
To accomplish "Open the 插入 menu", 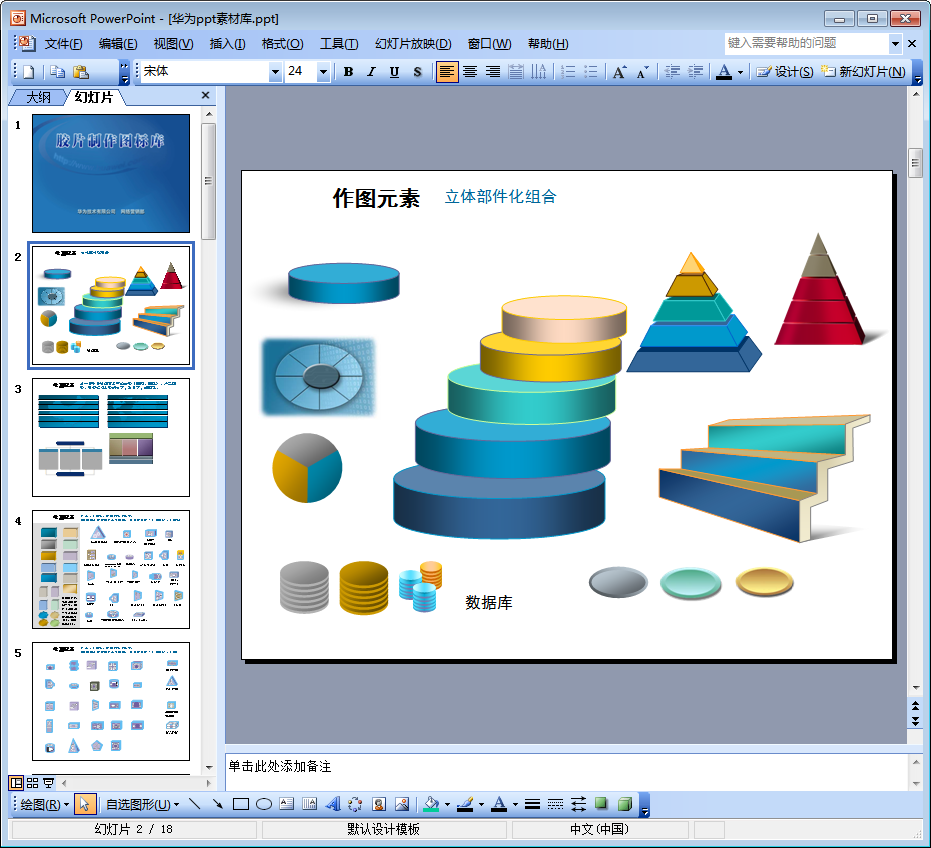I will click(x=227, y=44).
